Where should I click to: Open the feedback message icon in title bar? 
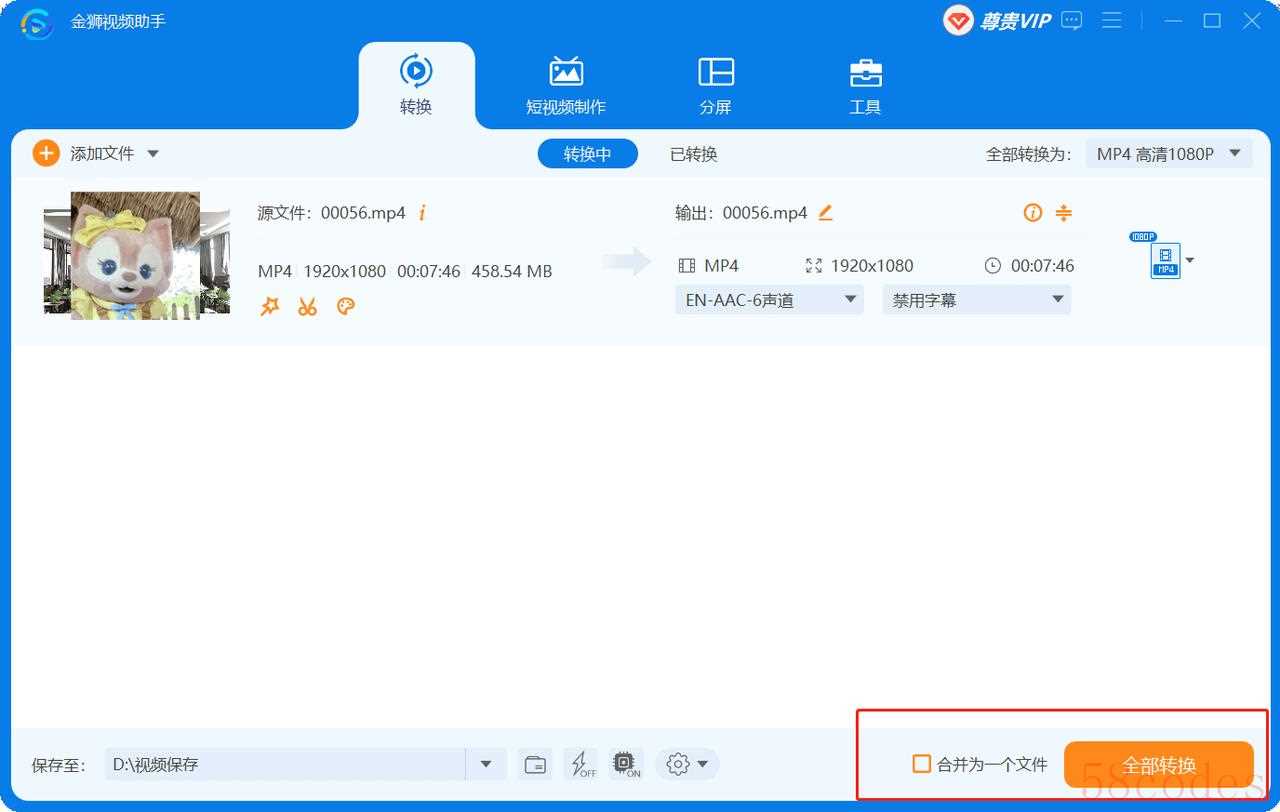point(1072,20)
